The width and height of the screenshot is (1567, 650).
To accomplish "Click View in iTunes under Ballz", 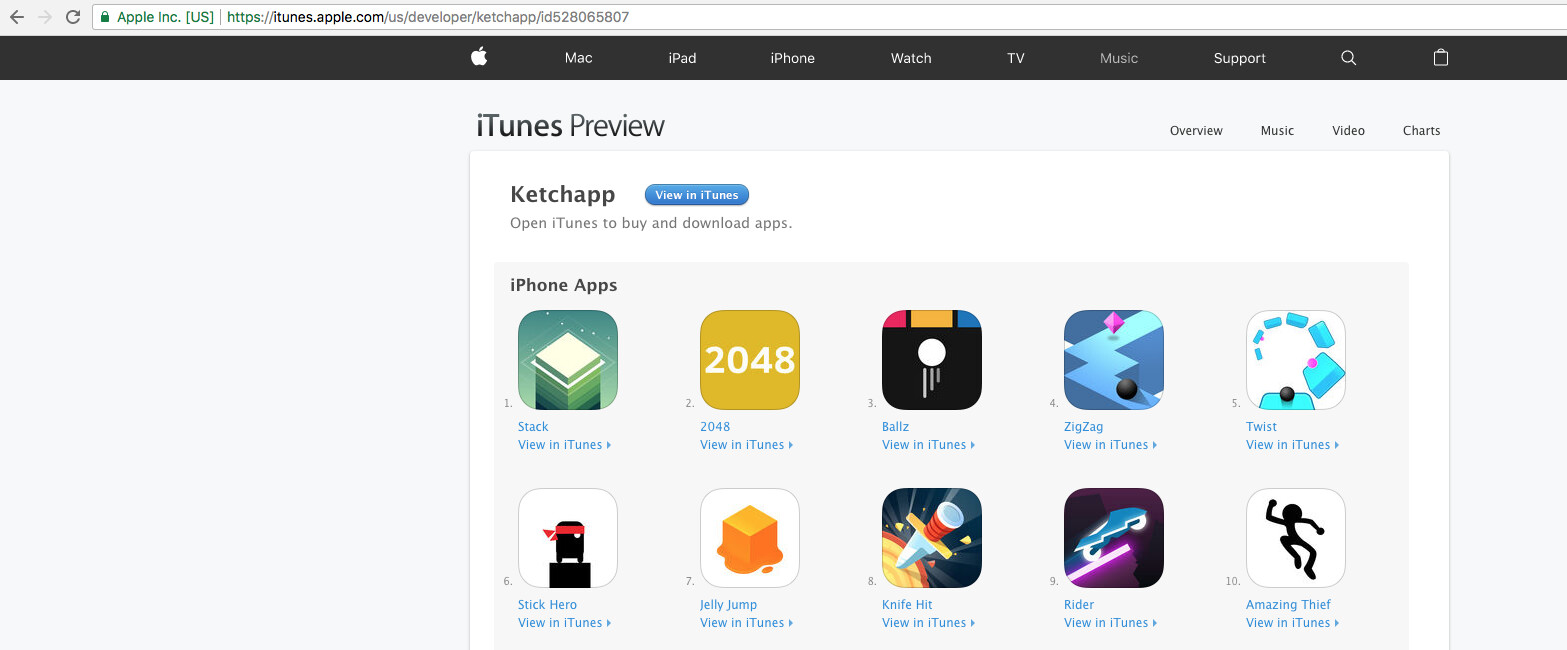I will point(928,445).
